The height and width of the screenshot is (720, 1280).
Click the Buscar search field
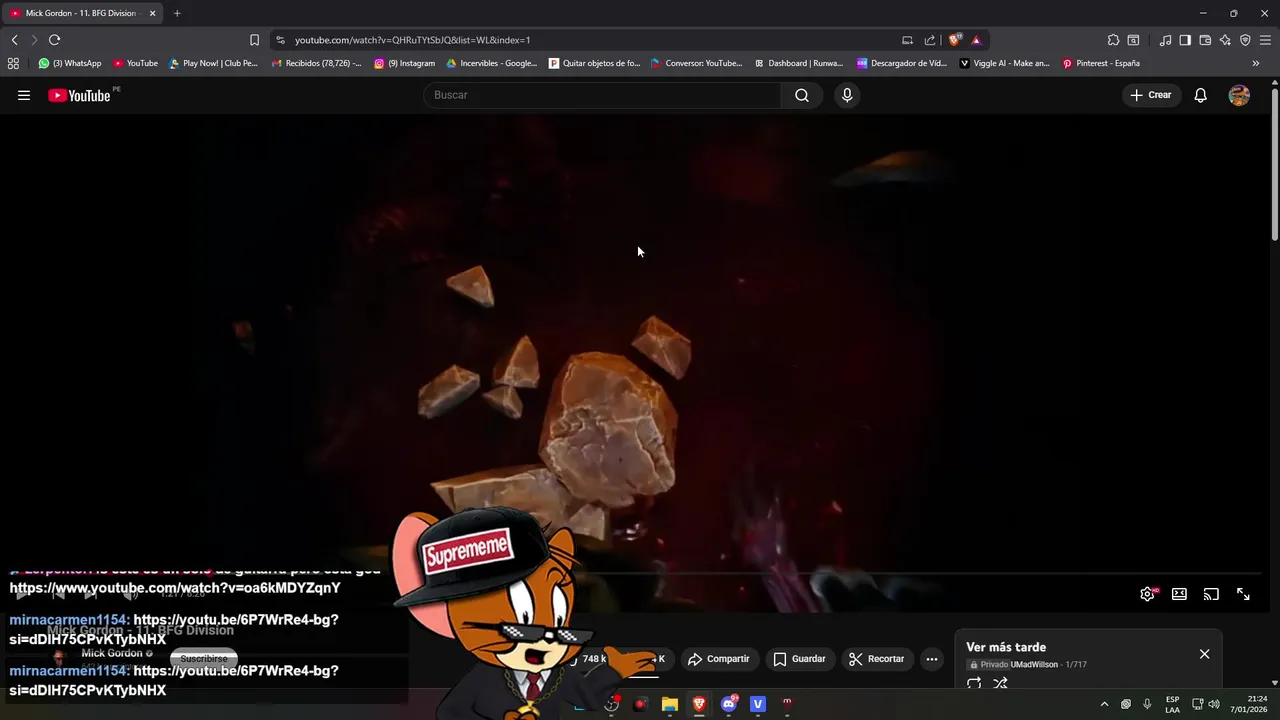point(602,95)
